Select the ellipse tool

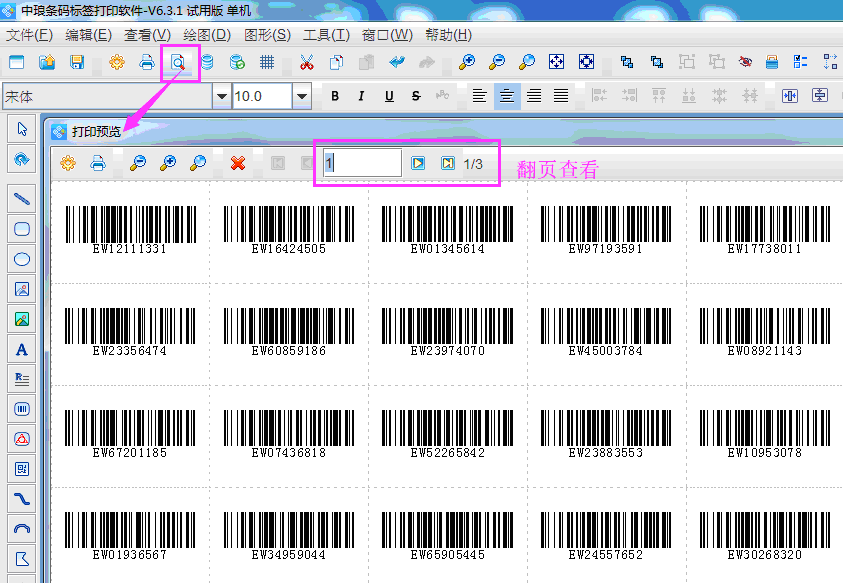coord(22,259)
